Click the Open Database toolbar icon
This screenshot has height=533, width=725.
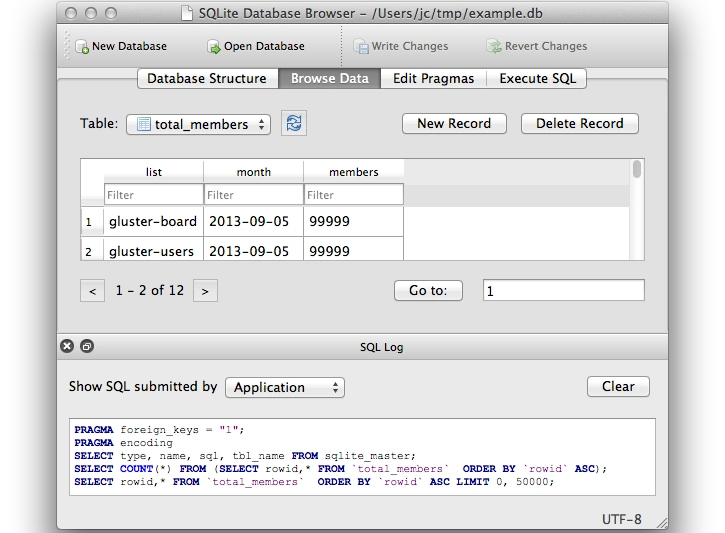pyautogui.click(x=214, y=47)
